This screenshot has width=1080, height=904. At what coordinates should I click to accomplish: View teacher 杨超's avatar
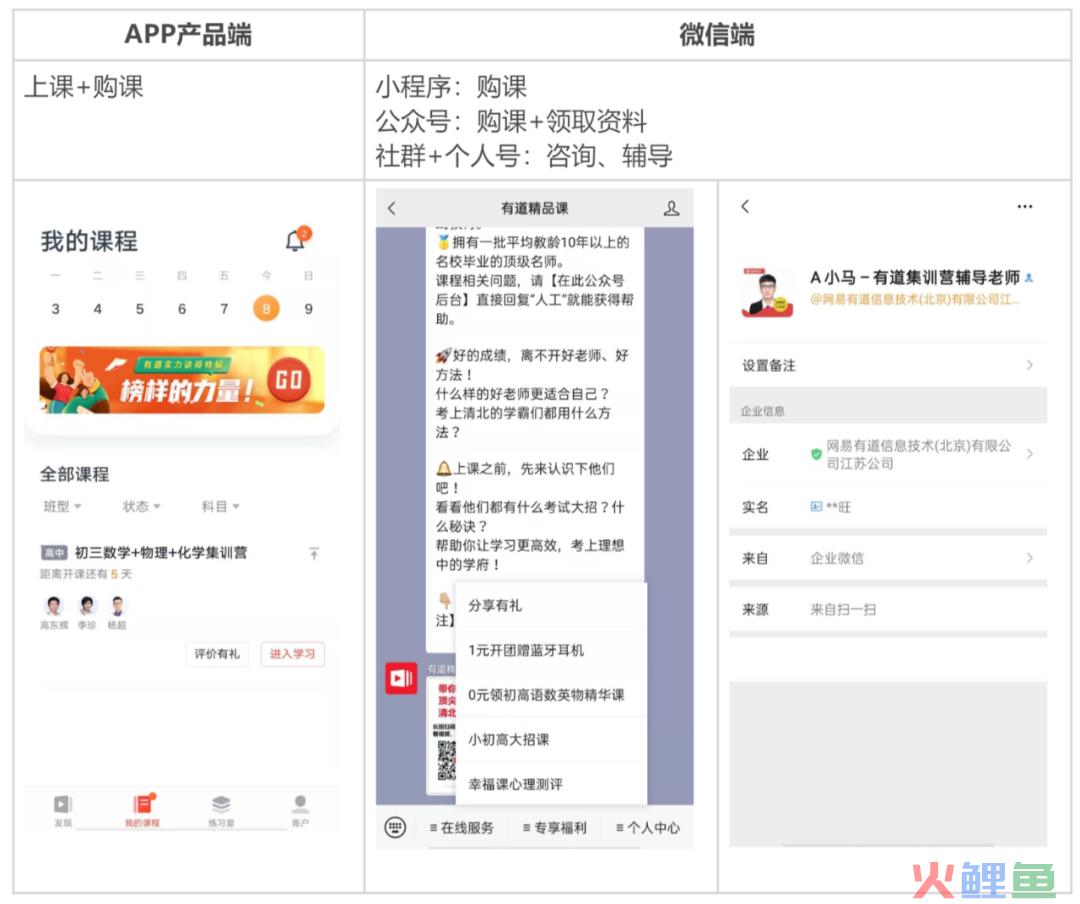pyautogui.click(x=117, y=606)
